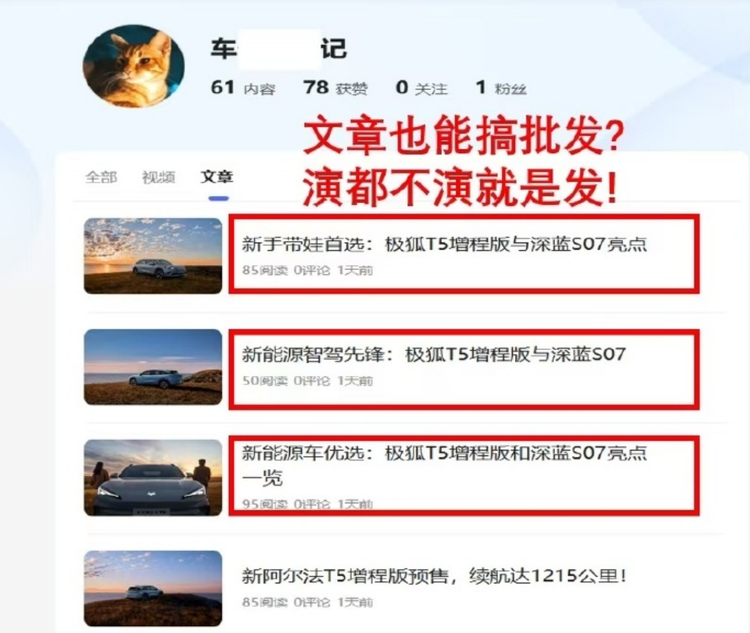
Task: Click the 85阅读 stats under first article
Action: tap(265, 270)
